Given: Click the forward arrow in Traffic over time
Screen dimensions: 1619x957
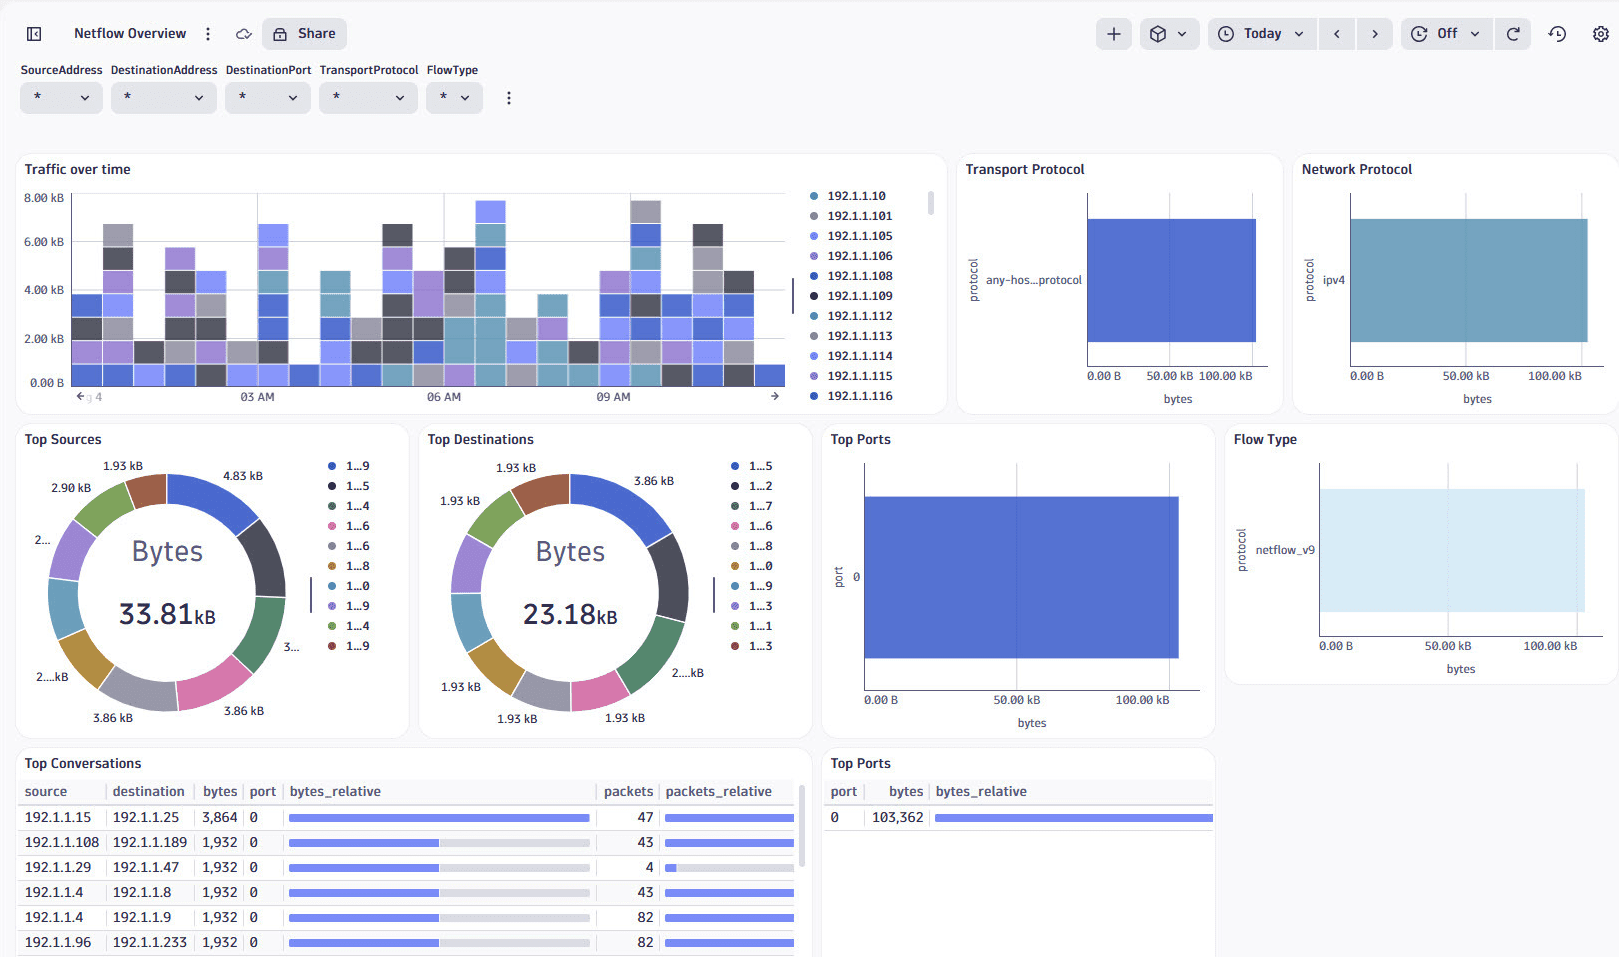Looking at the screenshot, I should pyautogui.click(x=775, y=396).
